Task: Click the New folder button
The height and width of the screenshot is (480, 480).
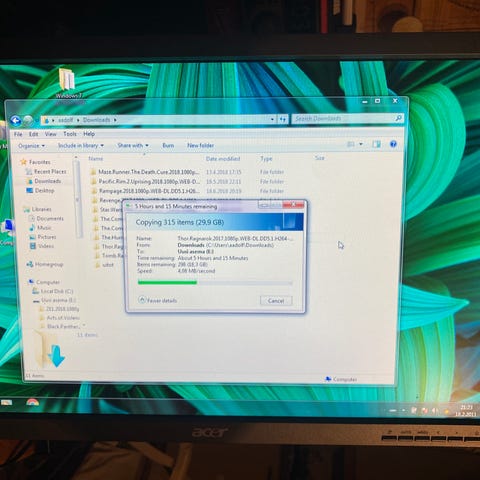Action: coord(200,145)
